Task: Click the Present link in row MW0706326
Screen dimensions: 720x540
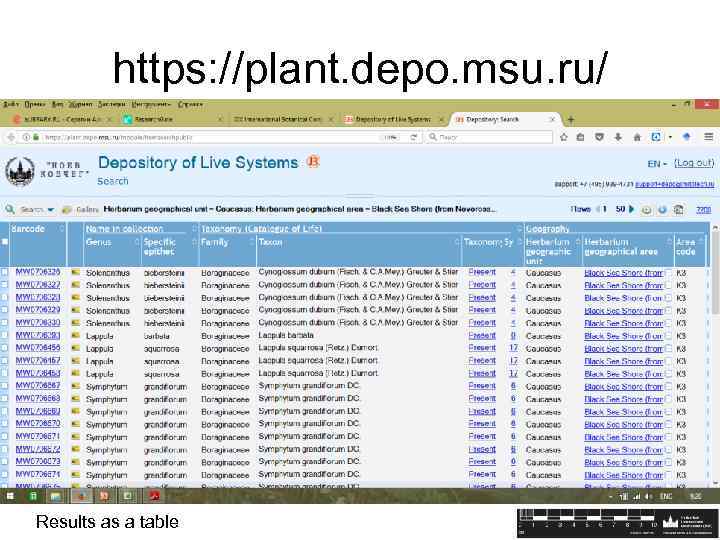Action: point(482,272)
